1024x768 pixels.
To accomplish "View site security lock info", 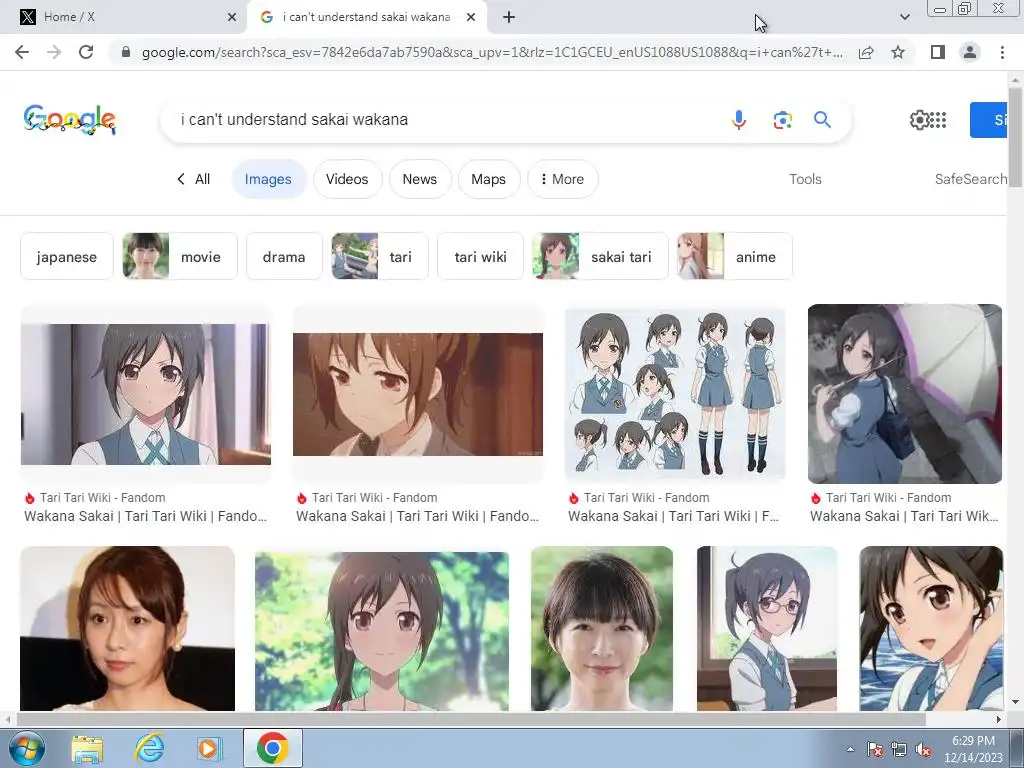I will coord(126,52).
